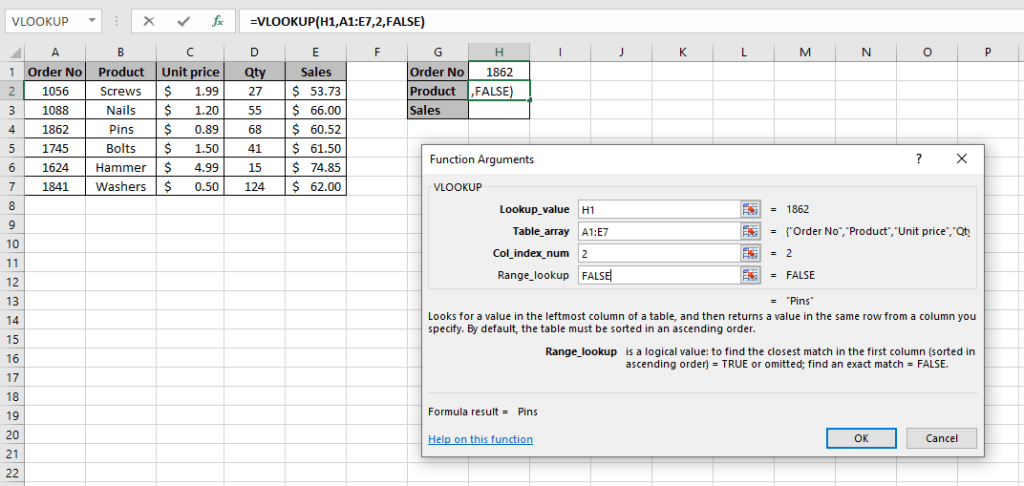1024x486 pixels.
Task: Click the Col_index_num input field
Action: (660, 253)
